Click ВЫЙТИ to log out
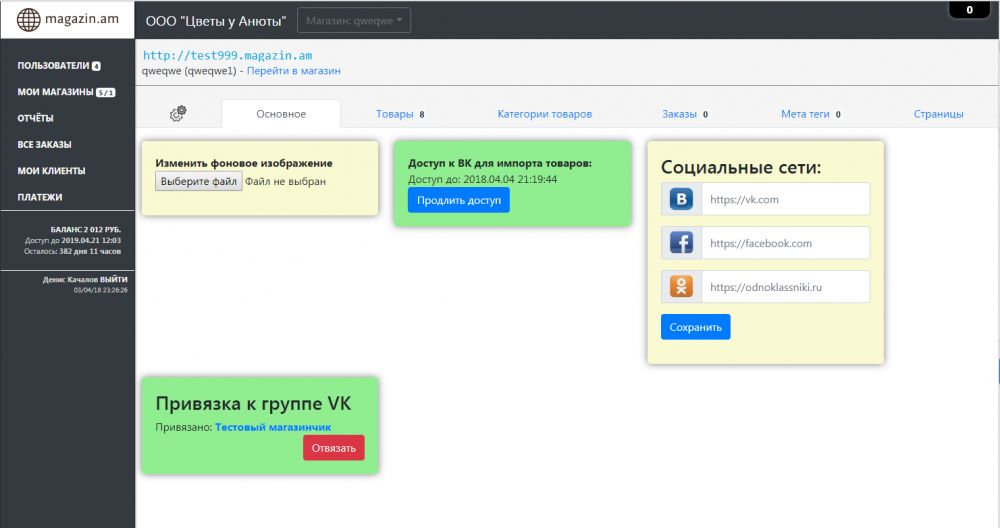This screenshot has height=528, width=1000. pos(114,279)
